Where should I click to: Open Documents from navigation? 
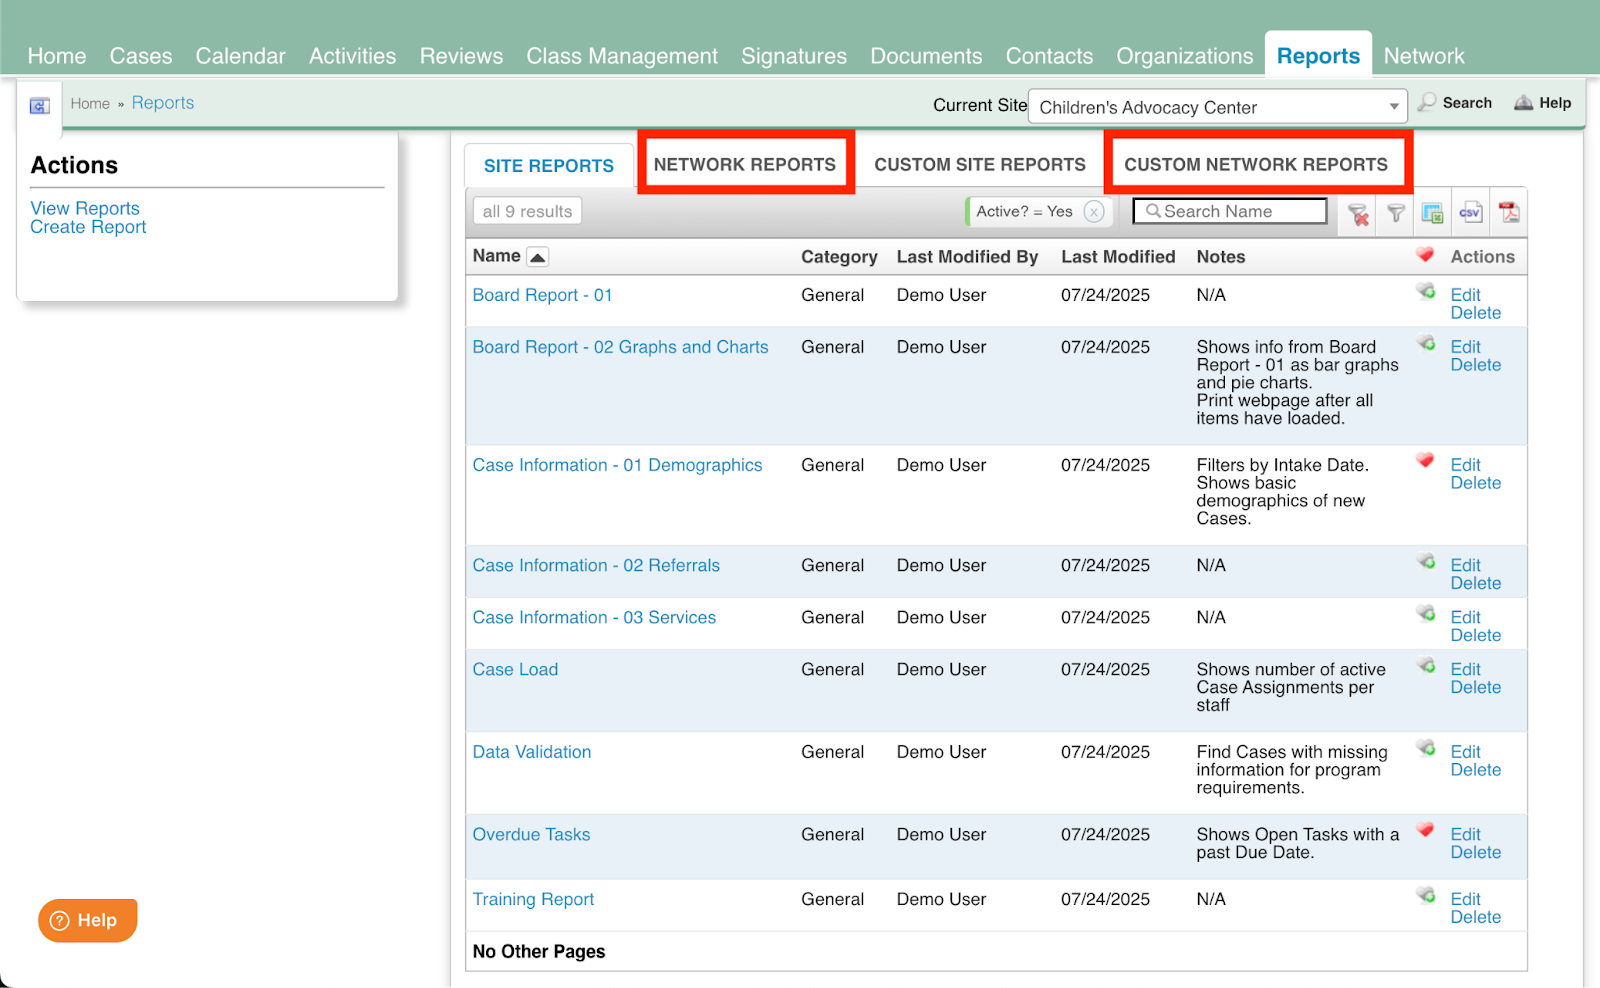point(926,56)
